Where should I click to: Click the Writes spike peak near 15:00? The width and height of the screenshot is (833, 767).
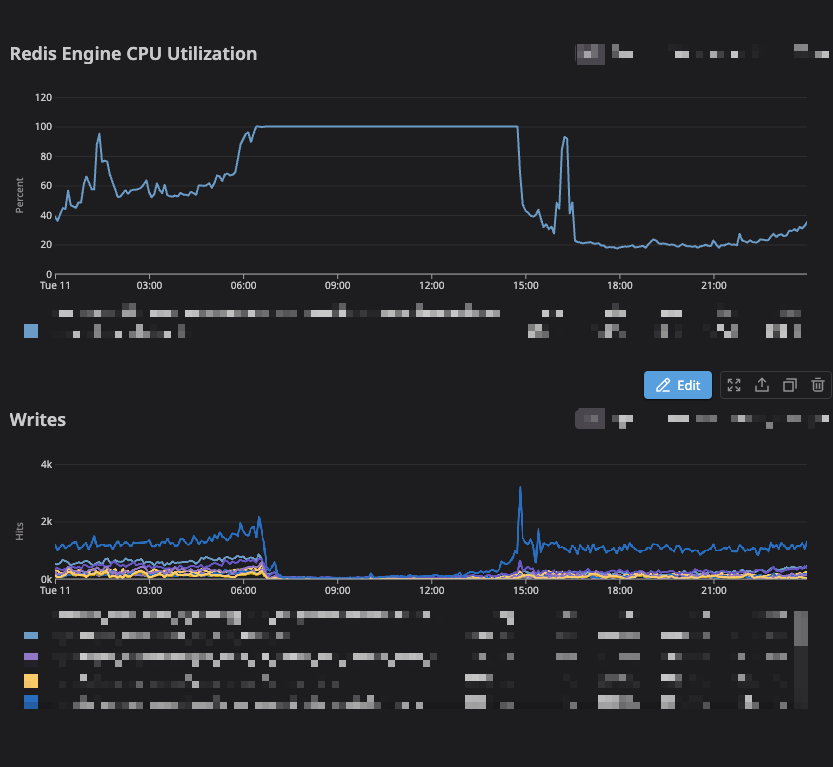520,488
